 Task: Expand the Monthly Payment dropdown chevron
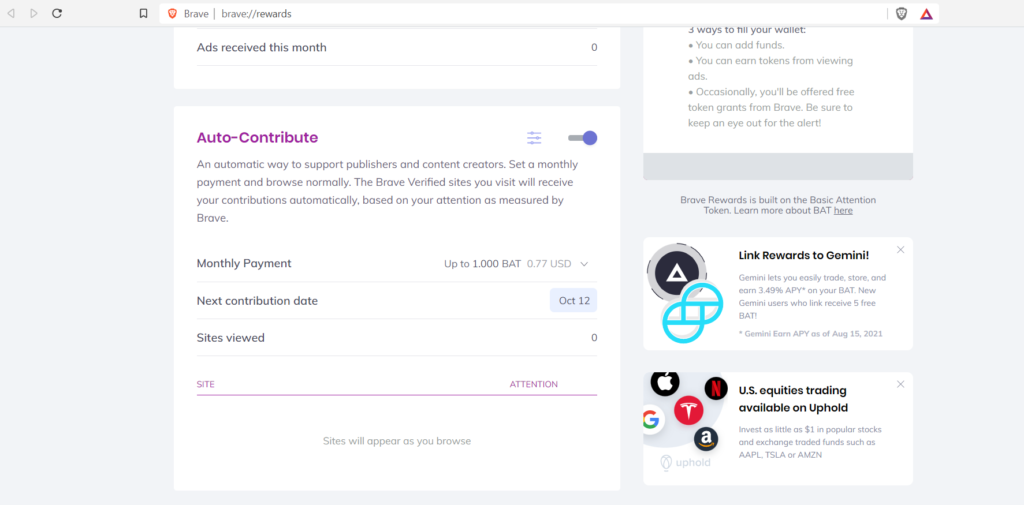click(584, 264)
